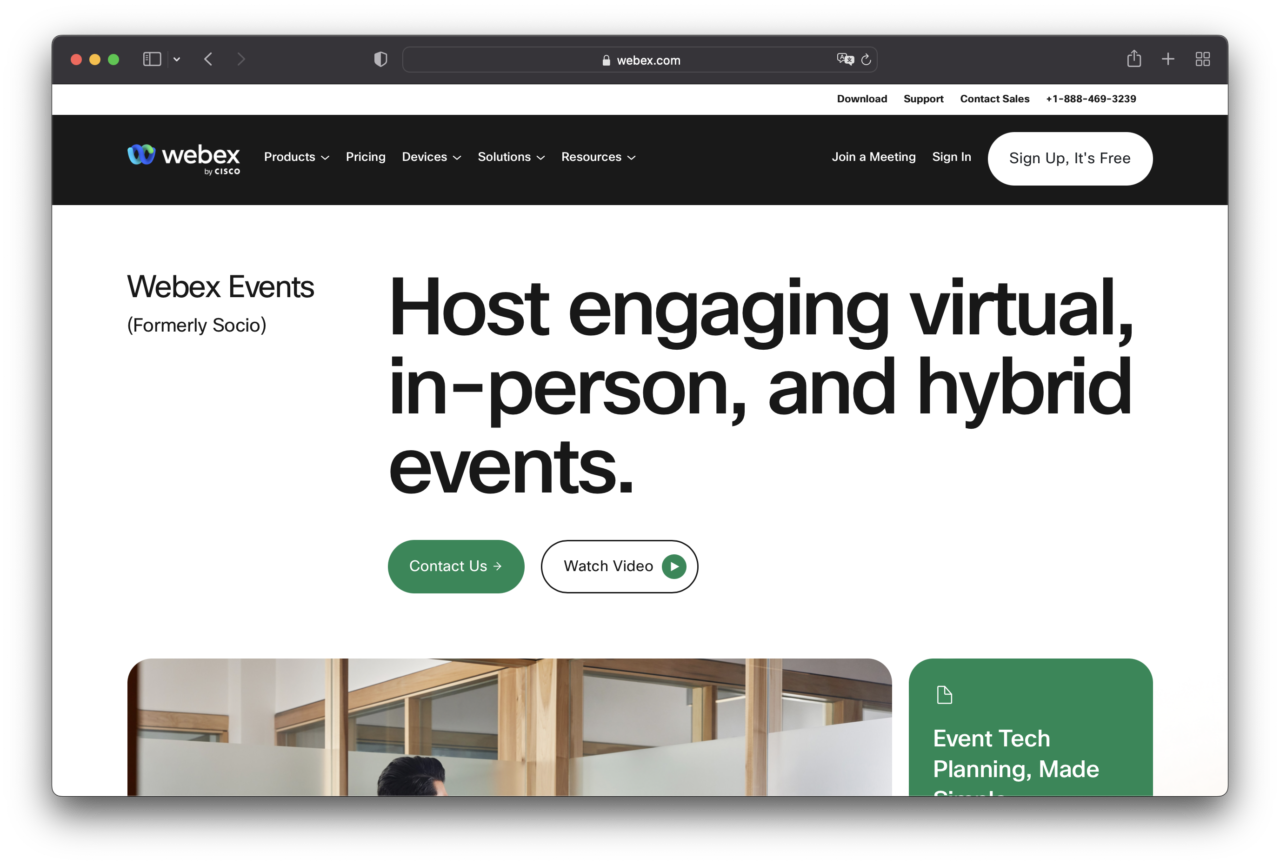Click the document icon on green card
Screen dimensions: 1280x865
coord(944,695)
